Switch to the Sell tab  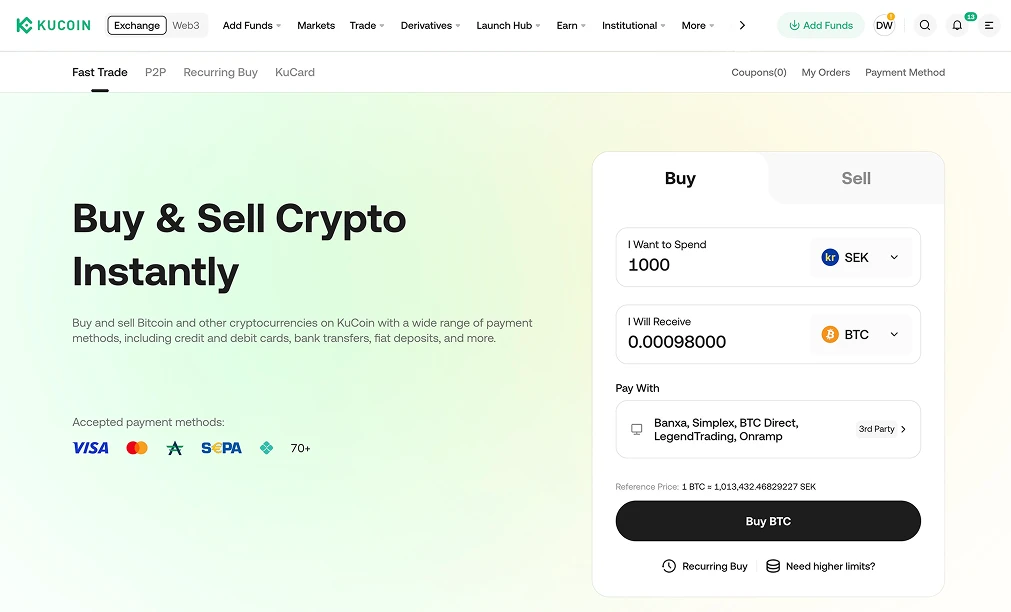pyautogui.click(x=855, y=178)
